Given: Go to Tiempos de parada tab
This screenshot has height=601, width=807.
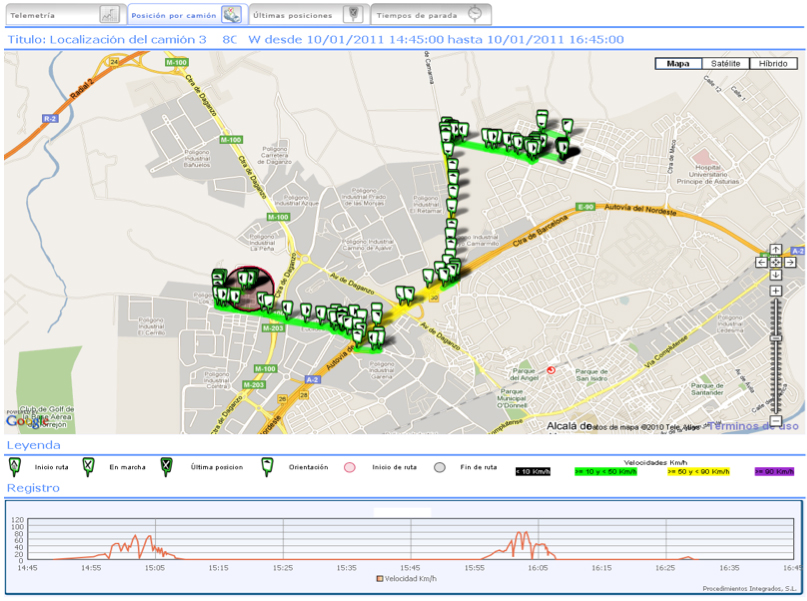Looking at the screenshot, I should (x=431, y=14).
